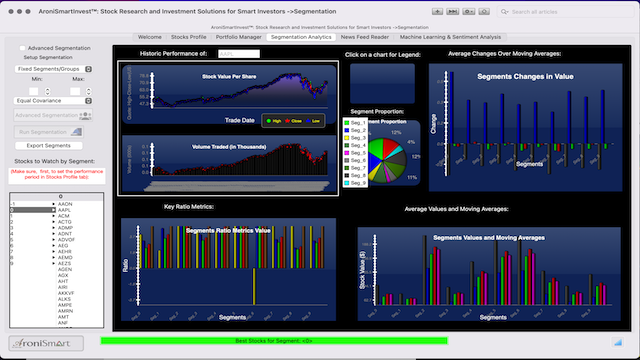Image resolution: width=640 pixels, height=360 pixels.
Task: Click the Max value stepper
Action: coord(89,91)
